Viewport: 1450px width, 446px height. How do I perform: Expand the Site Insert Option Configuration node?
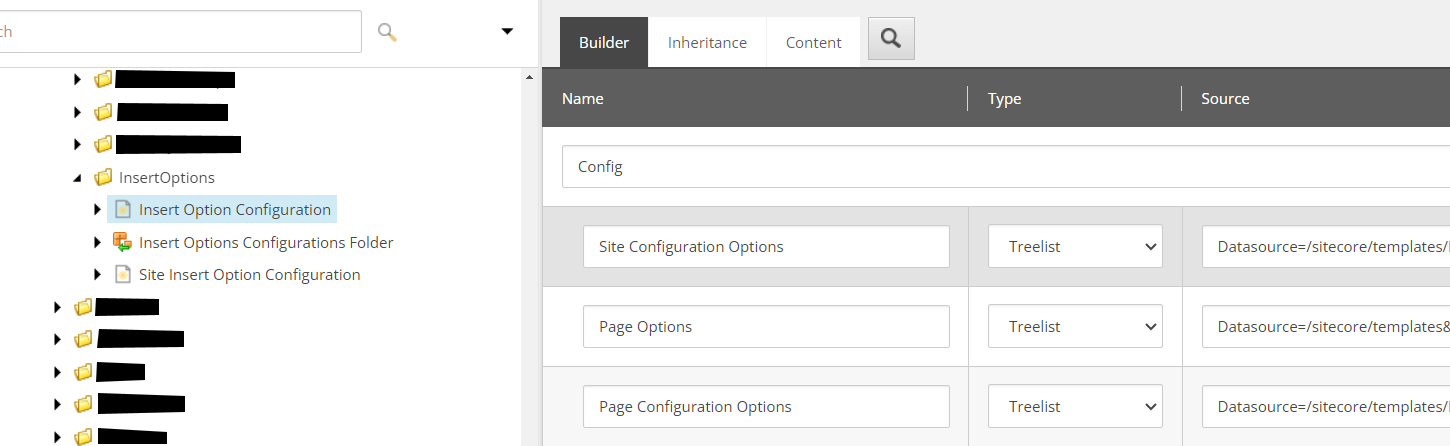[x=97, y=274]
